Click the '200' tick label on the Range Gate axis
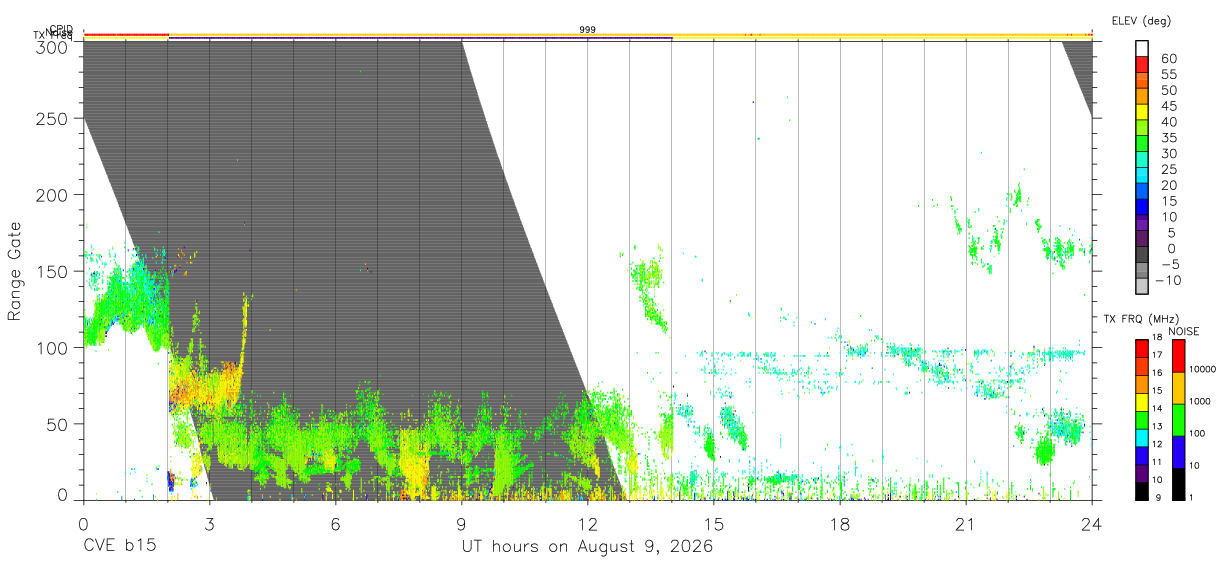This screenshot has height=567, width=1228. coord(51,194)
